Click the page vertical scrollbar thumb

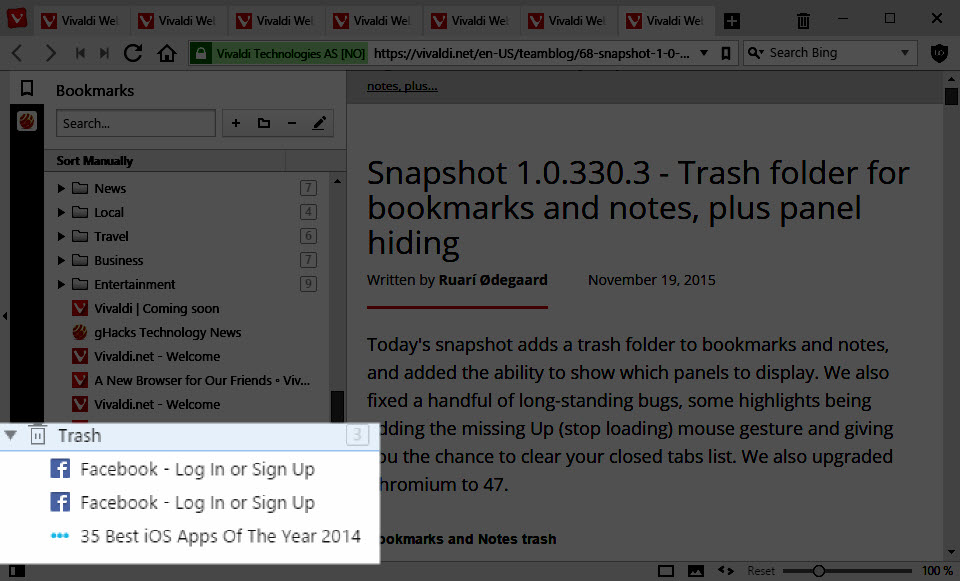[951, 96]
